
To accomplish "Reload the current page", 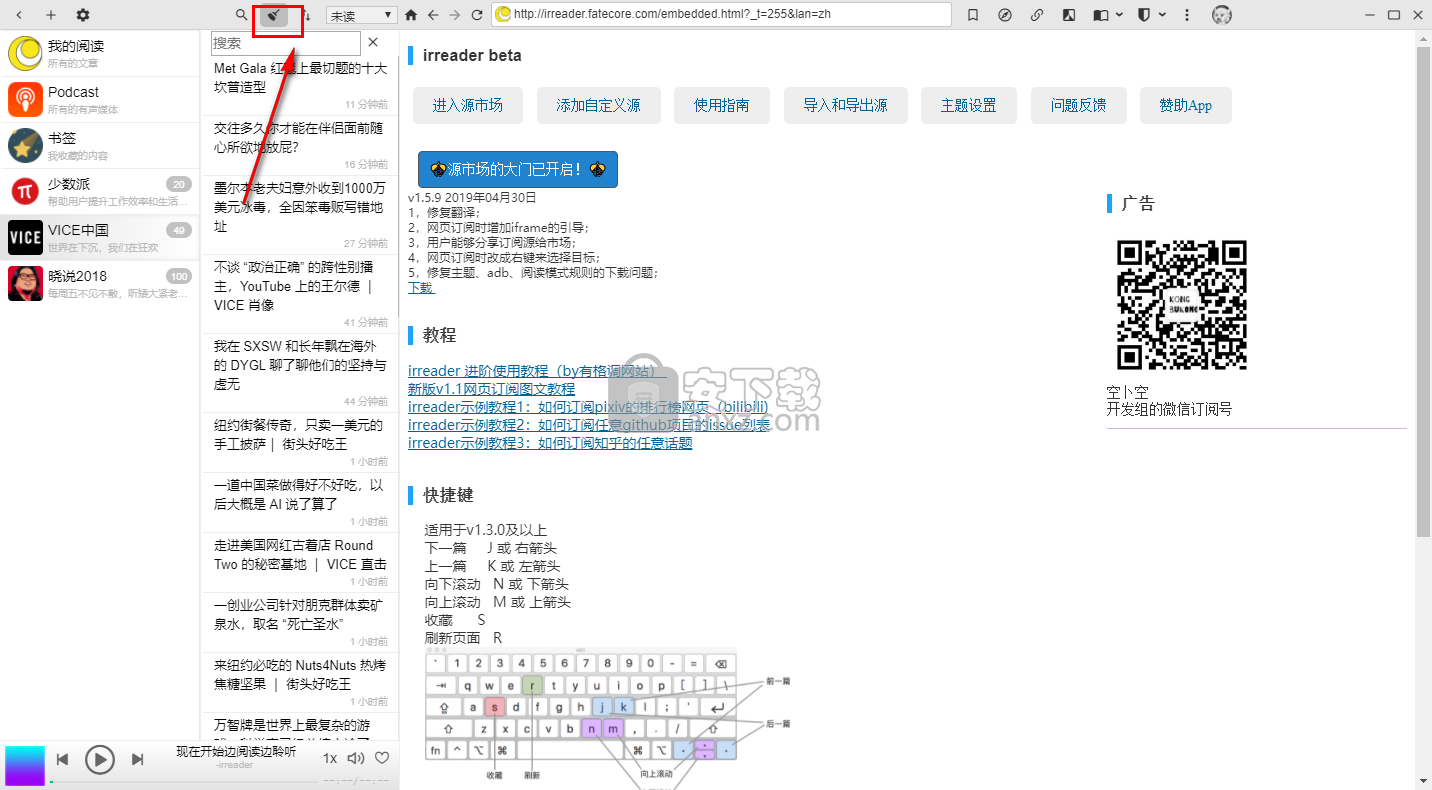I will pyautogui.click(x=477, y=15).
